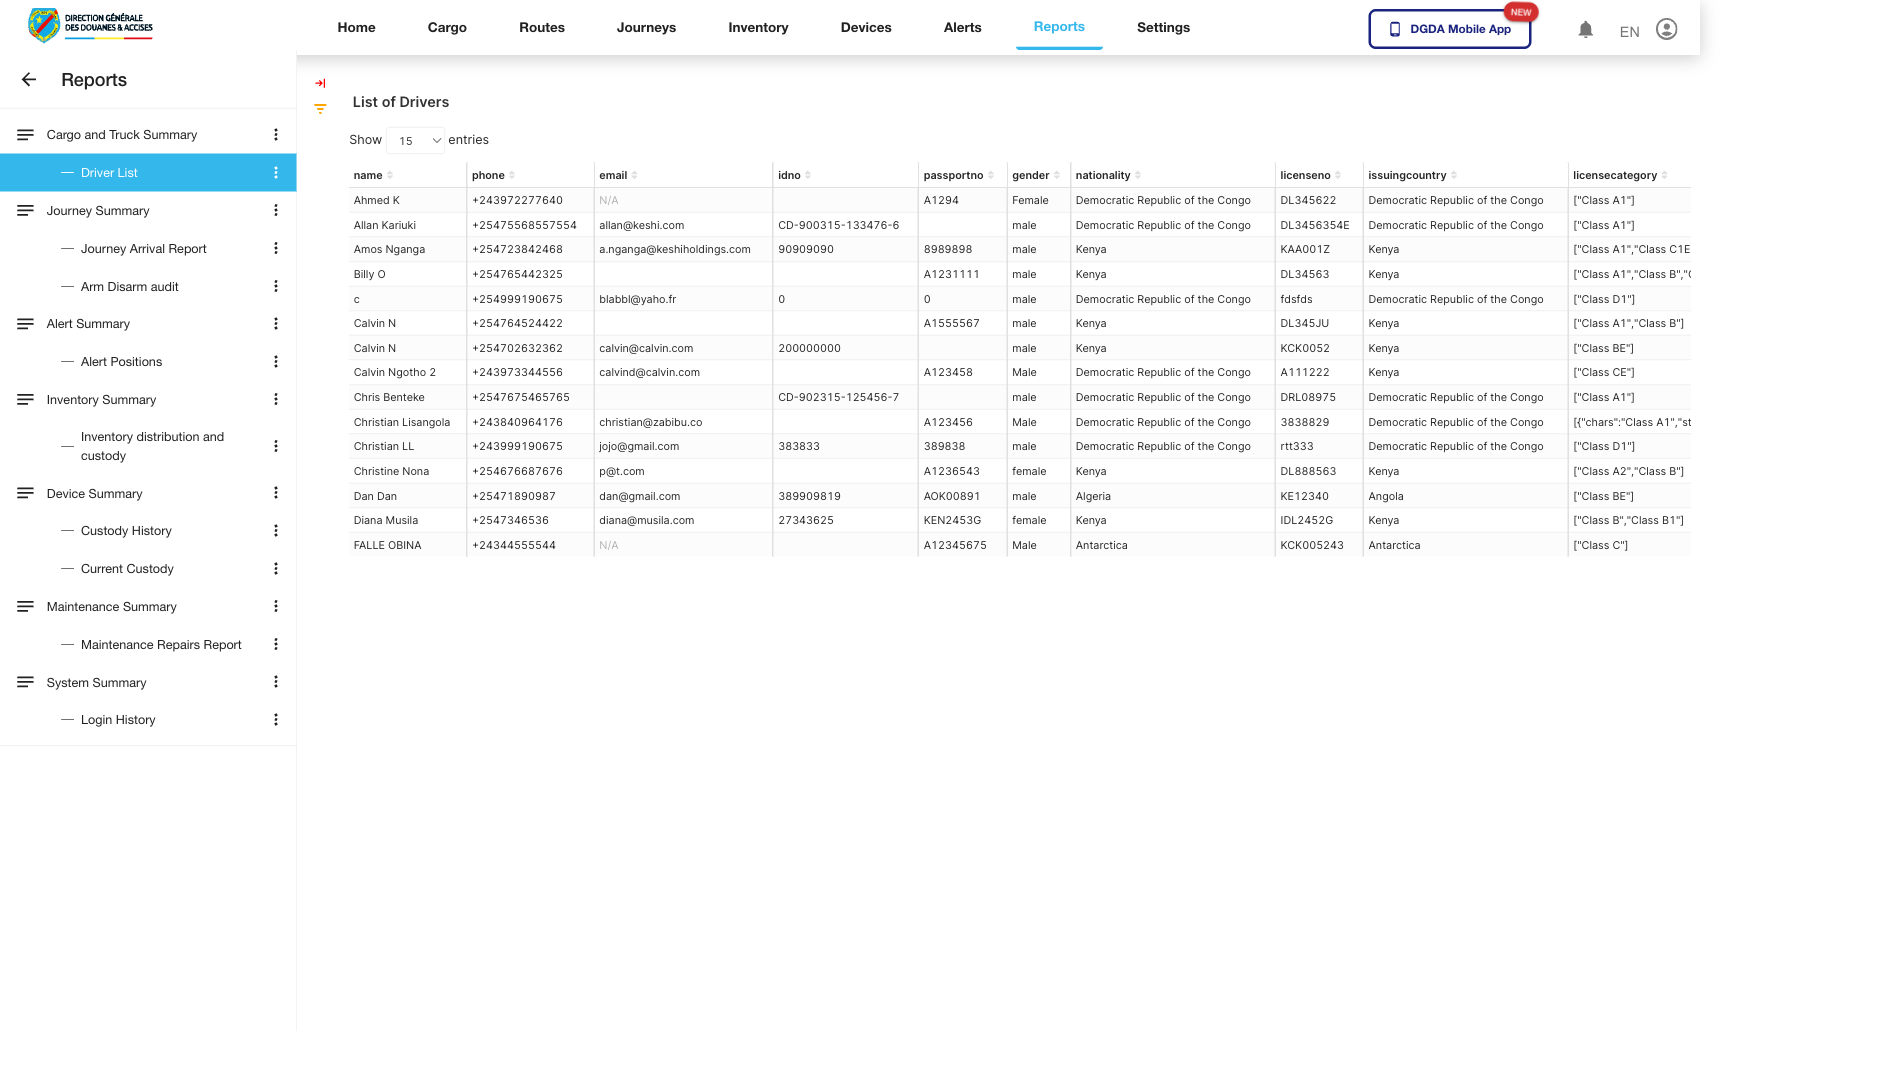Image resolution: width=1889 pixels, height=1089 pixels.
Task: Expand the Device Summary group
Action: (94, 494)
